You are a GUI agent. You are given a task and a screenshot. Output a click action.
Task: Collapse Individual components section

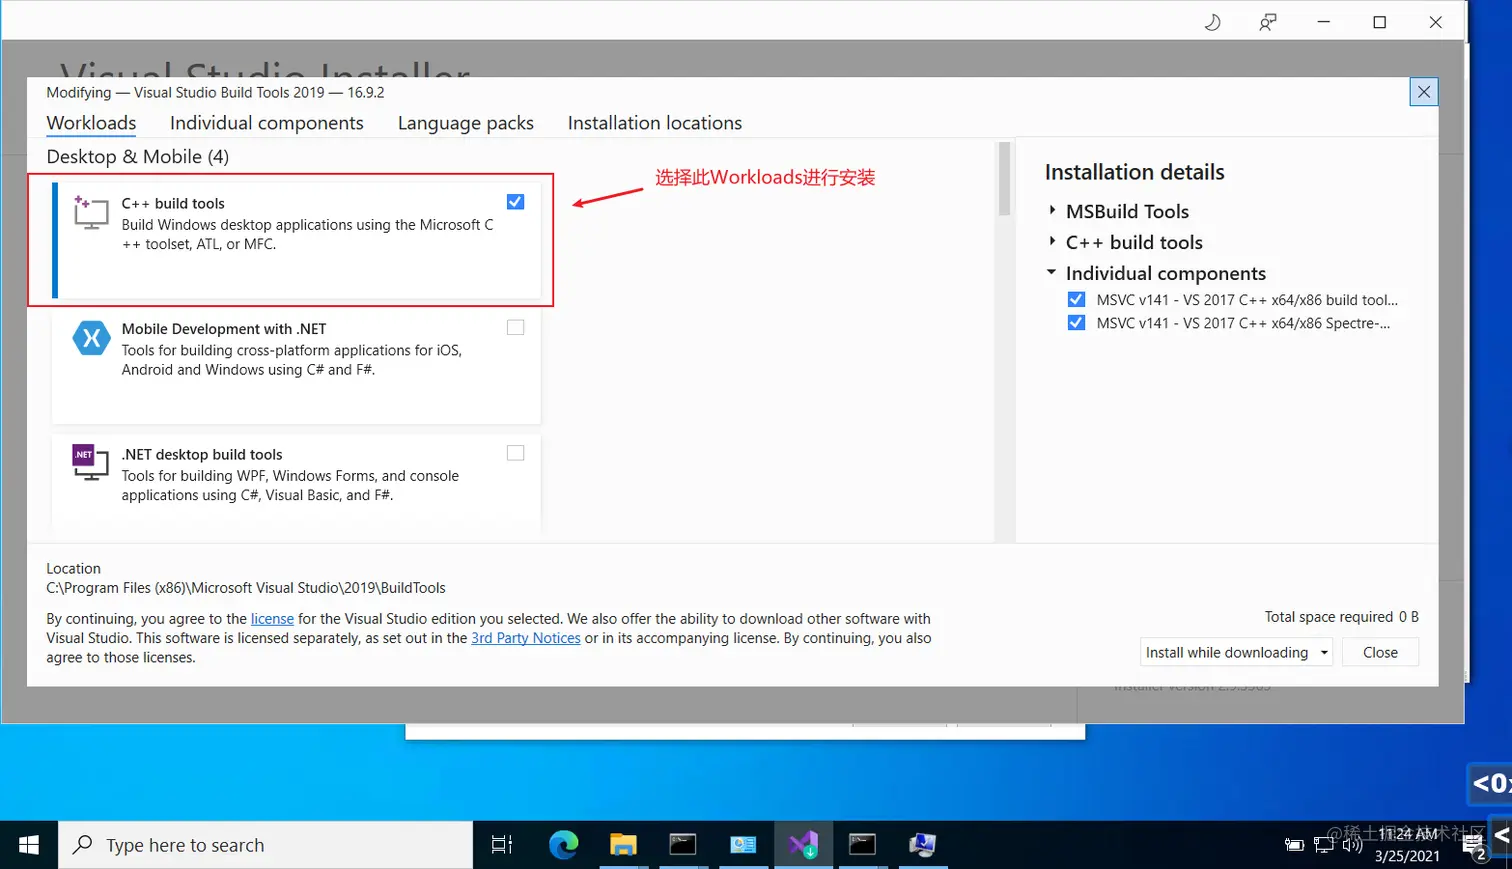1052,272
